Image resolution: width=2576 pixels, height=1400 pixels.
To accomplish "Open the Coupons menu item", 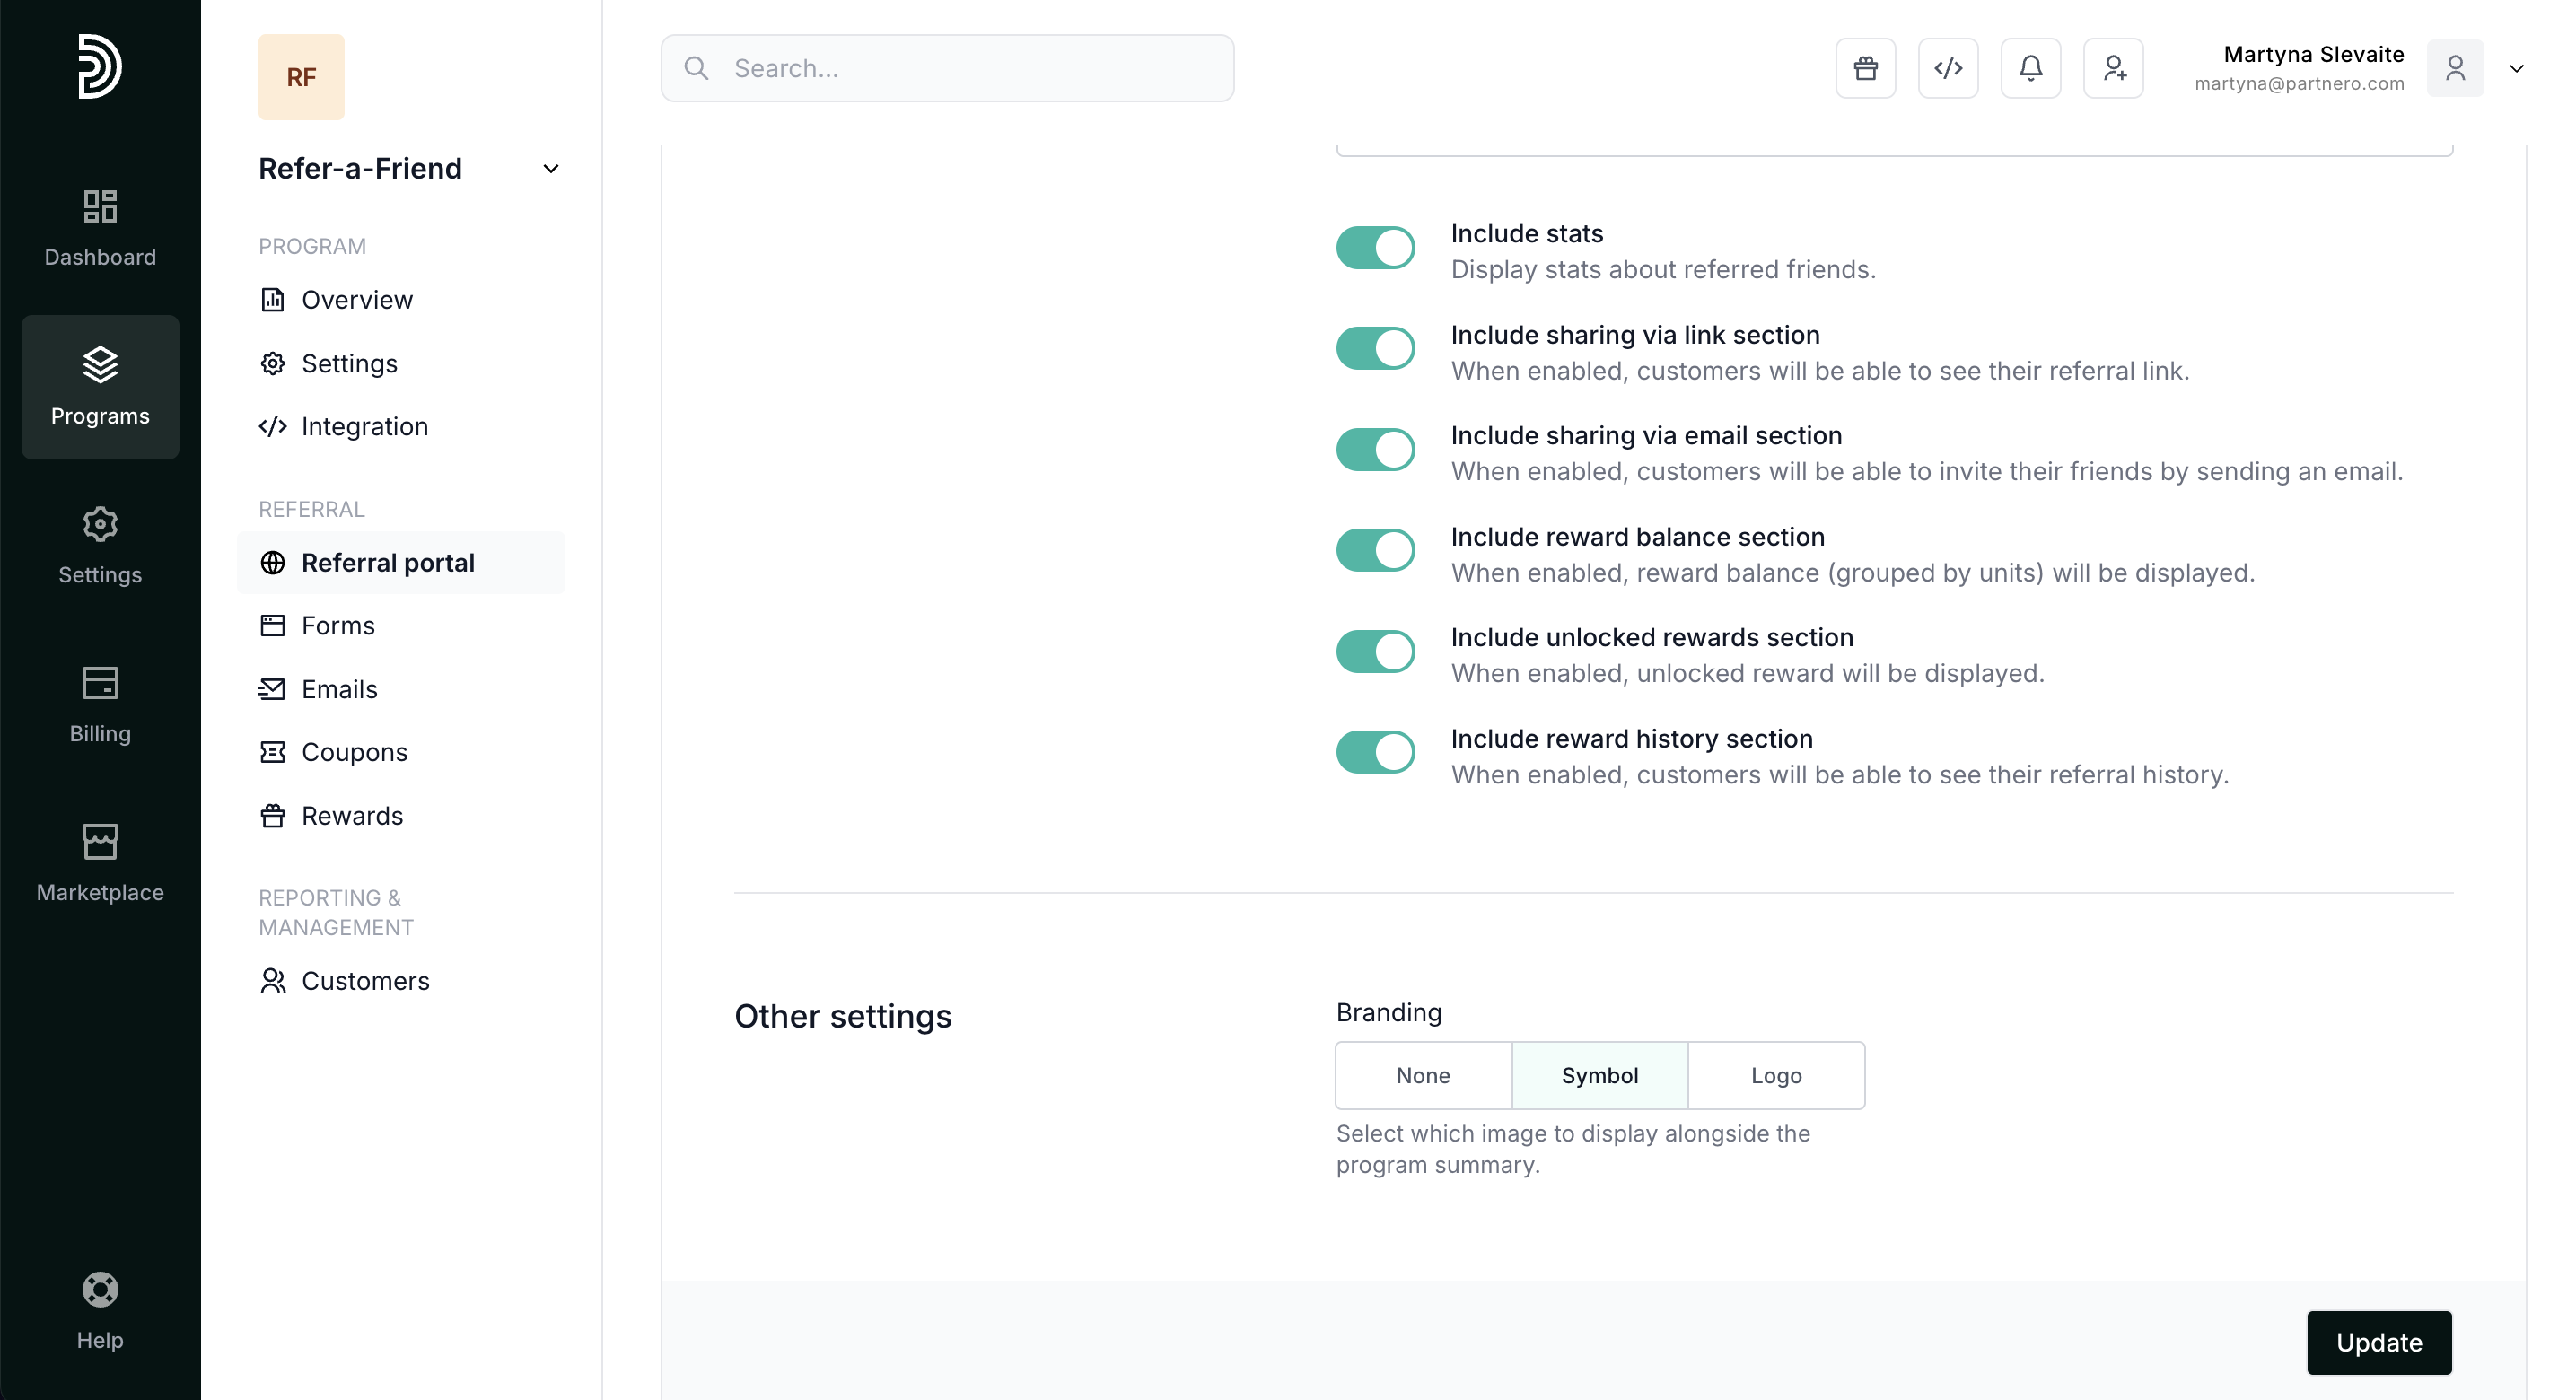I will [354, 752].
